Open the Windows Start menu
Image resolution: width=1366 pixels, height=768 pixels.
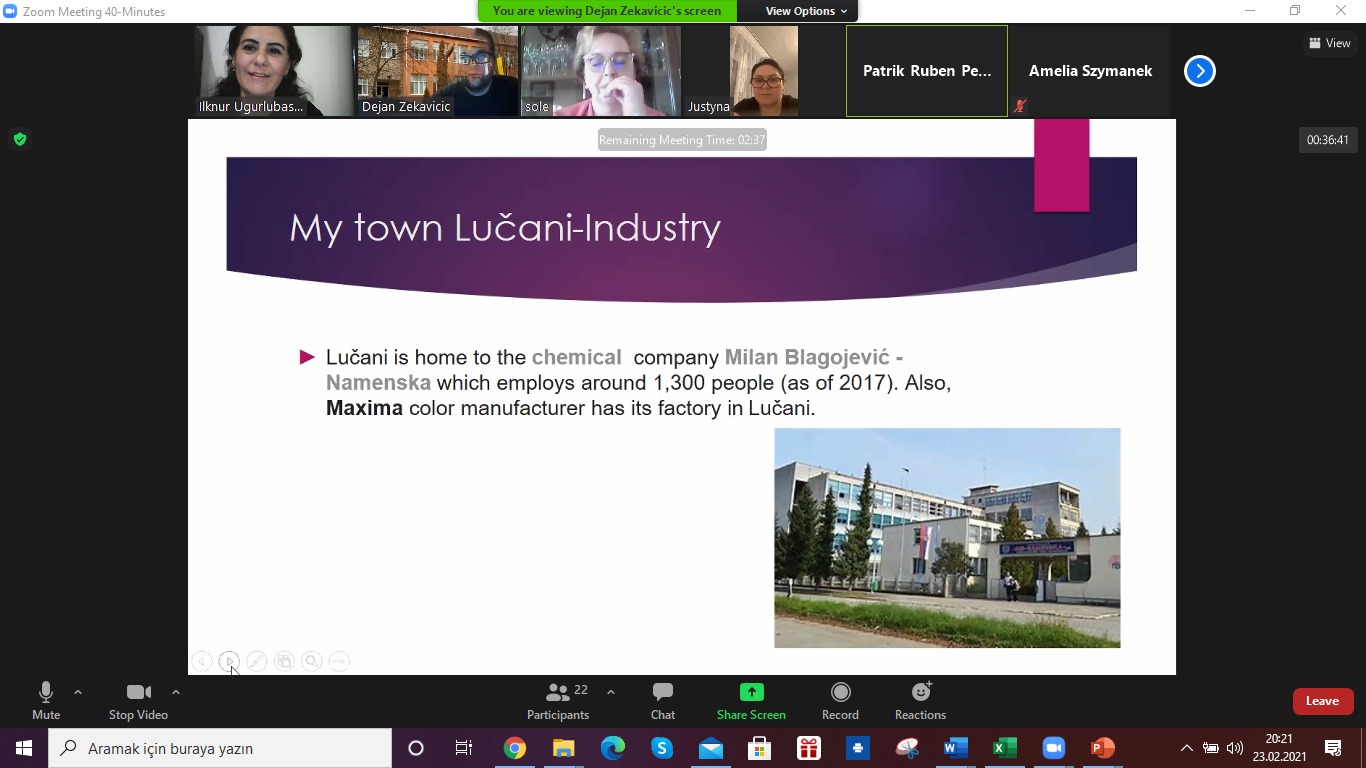[24, 748]
